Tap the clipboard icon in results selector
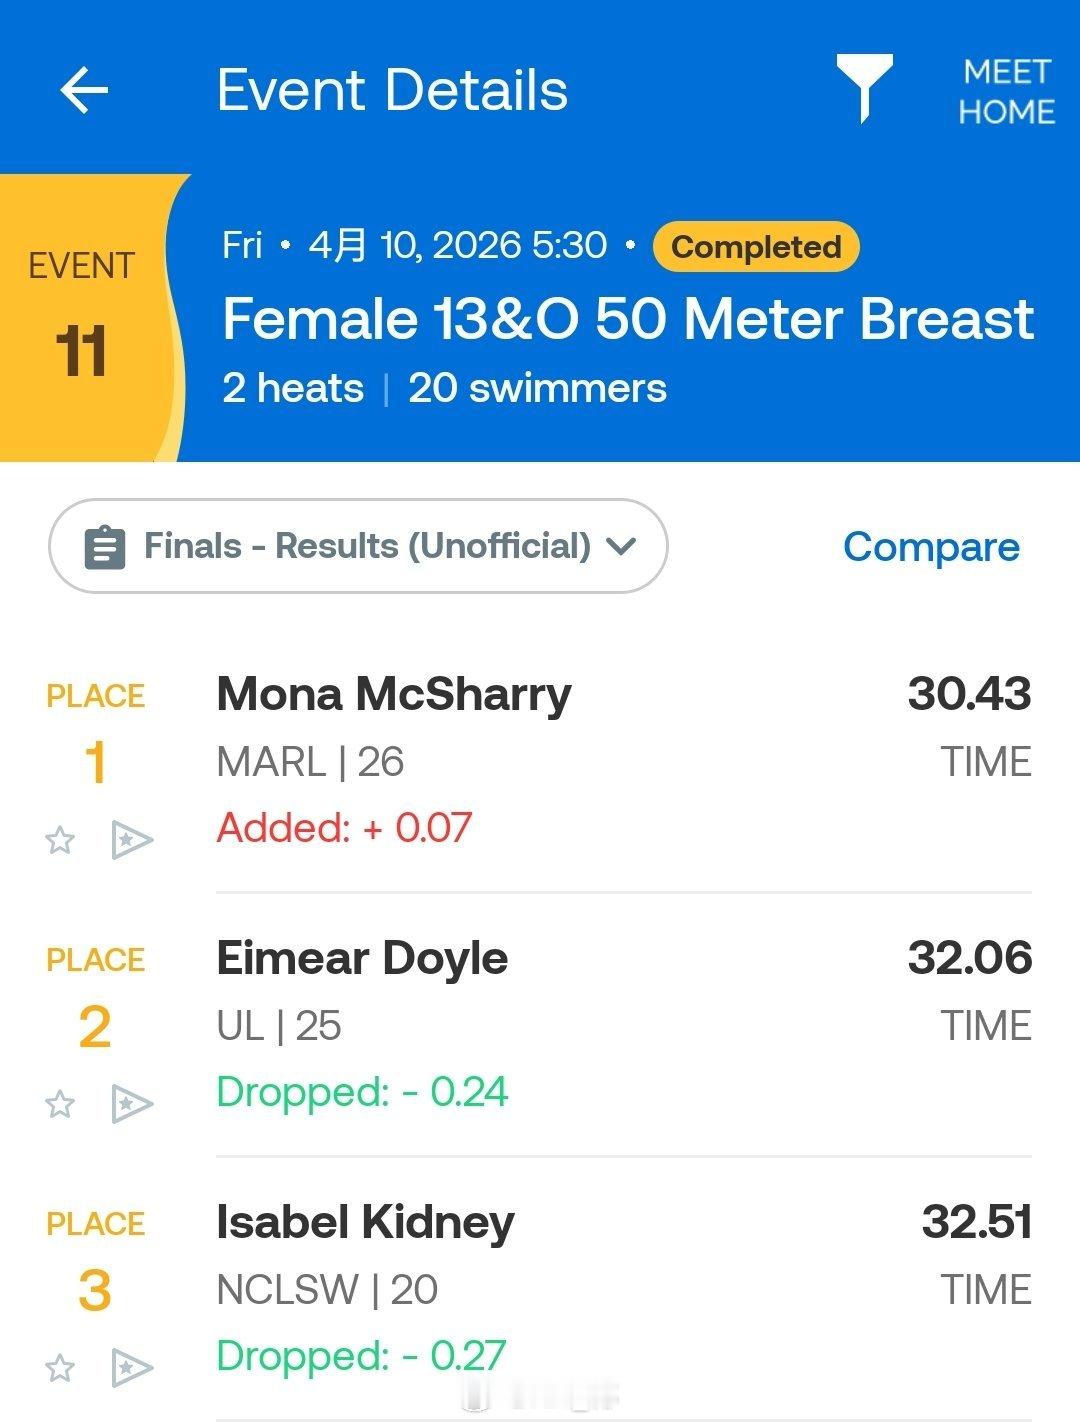Viewport: 1080px width, 1423px height. 105,547
